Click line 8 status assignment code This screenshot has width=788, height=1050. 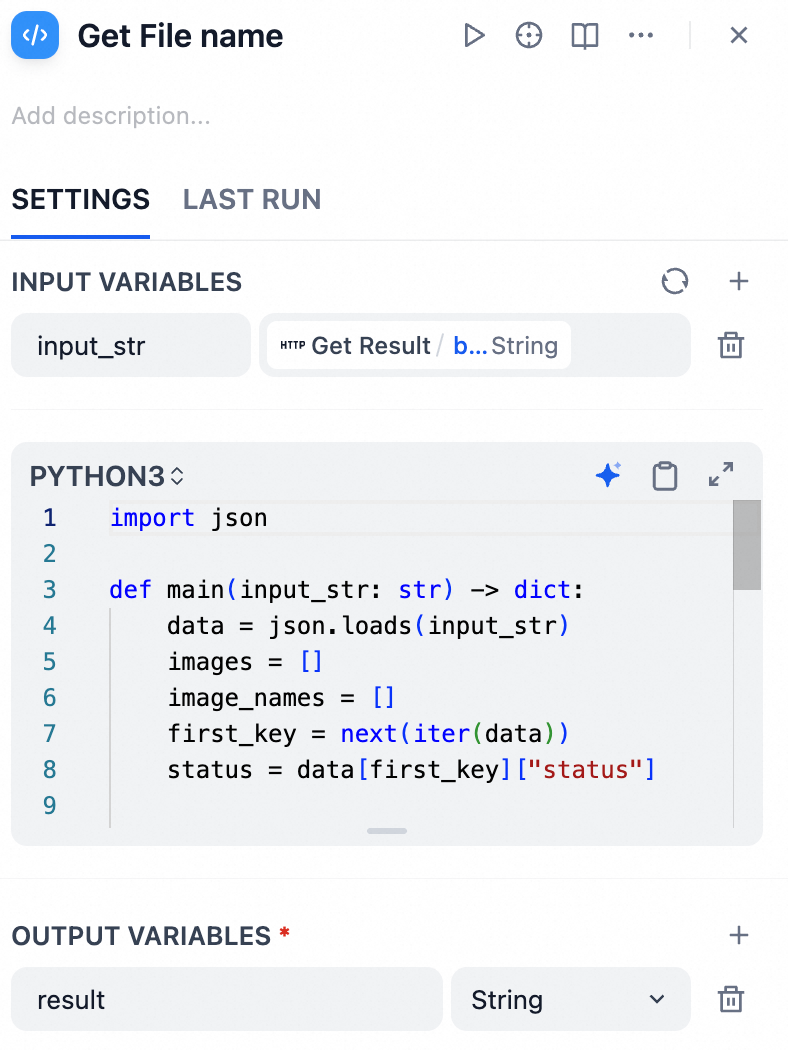click(411, 770)
